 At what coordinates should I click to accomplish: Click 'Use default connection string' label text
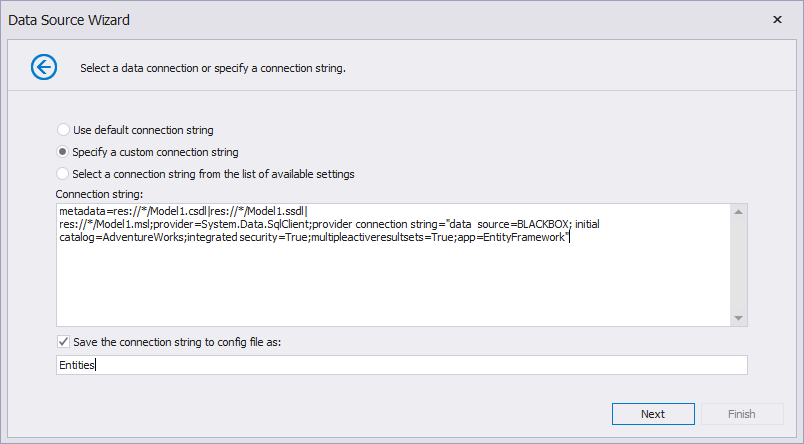pyautogui.click(x=143, y=130)
